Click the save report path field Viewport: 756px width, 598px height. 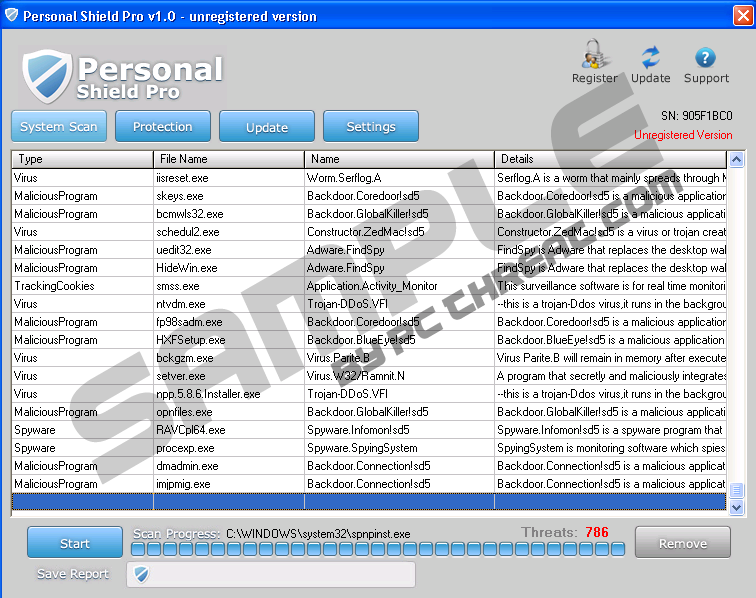(271, 574)
